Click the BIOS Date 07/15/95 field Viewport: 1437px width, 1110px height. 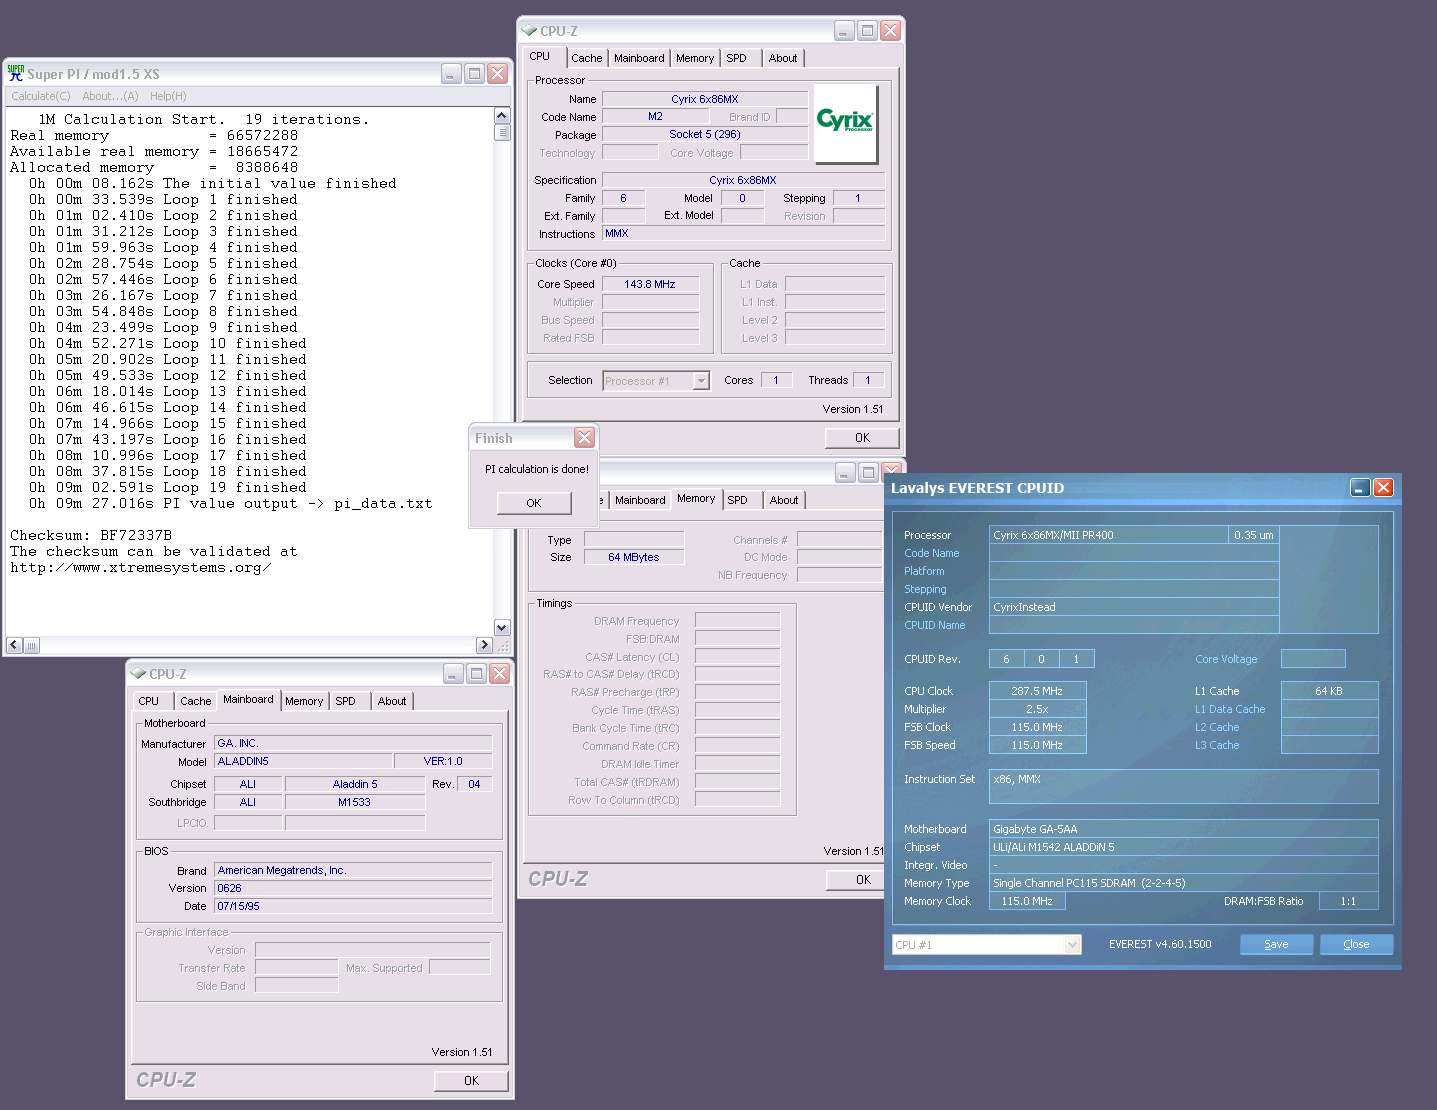pyautogui.click(x=352, y=906)
